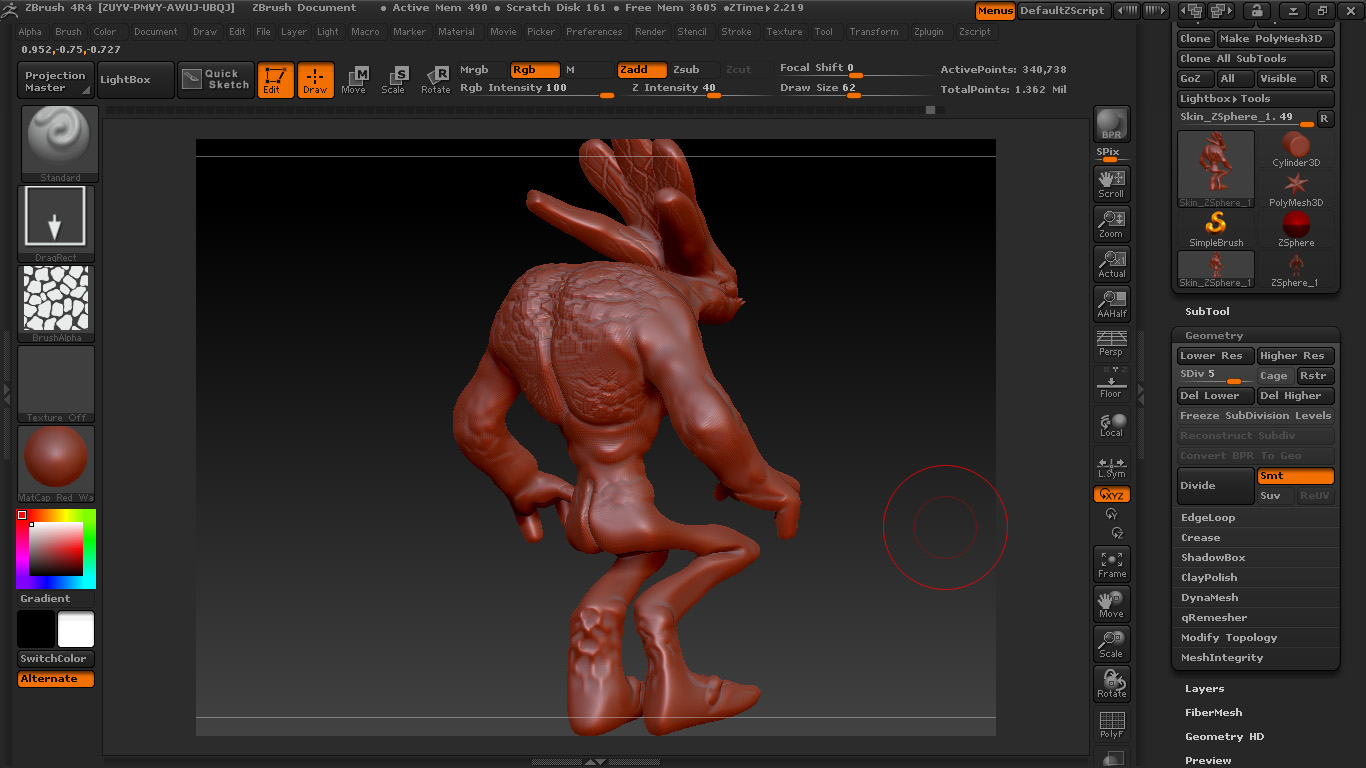
Task: Expand the Layers section
Action: pos(1204,689)
